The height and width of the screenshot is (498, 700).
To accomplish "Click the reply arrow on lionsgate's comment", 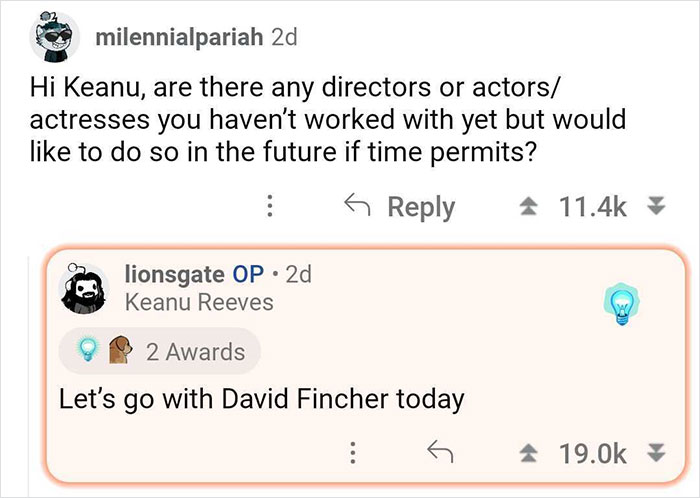I will (x=438, y=454).
